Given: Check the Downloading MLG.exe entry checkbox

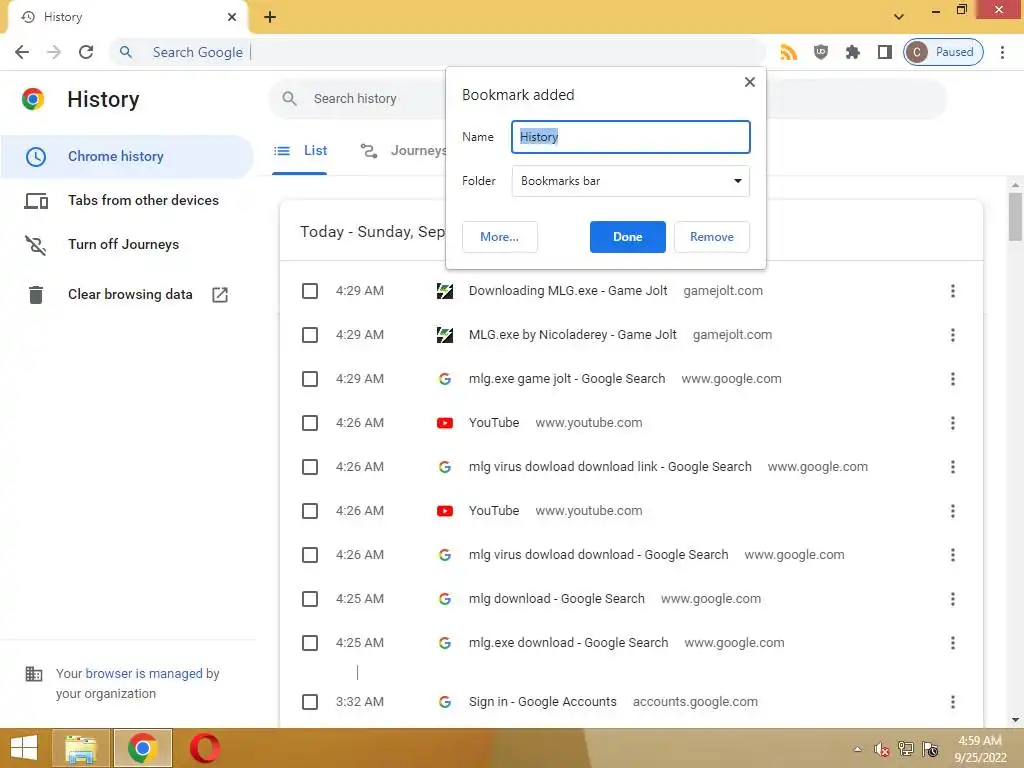Looking at the screenshot, I should pyautogui.click(x=310, y=291).
